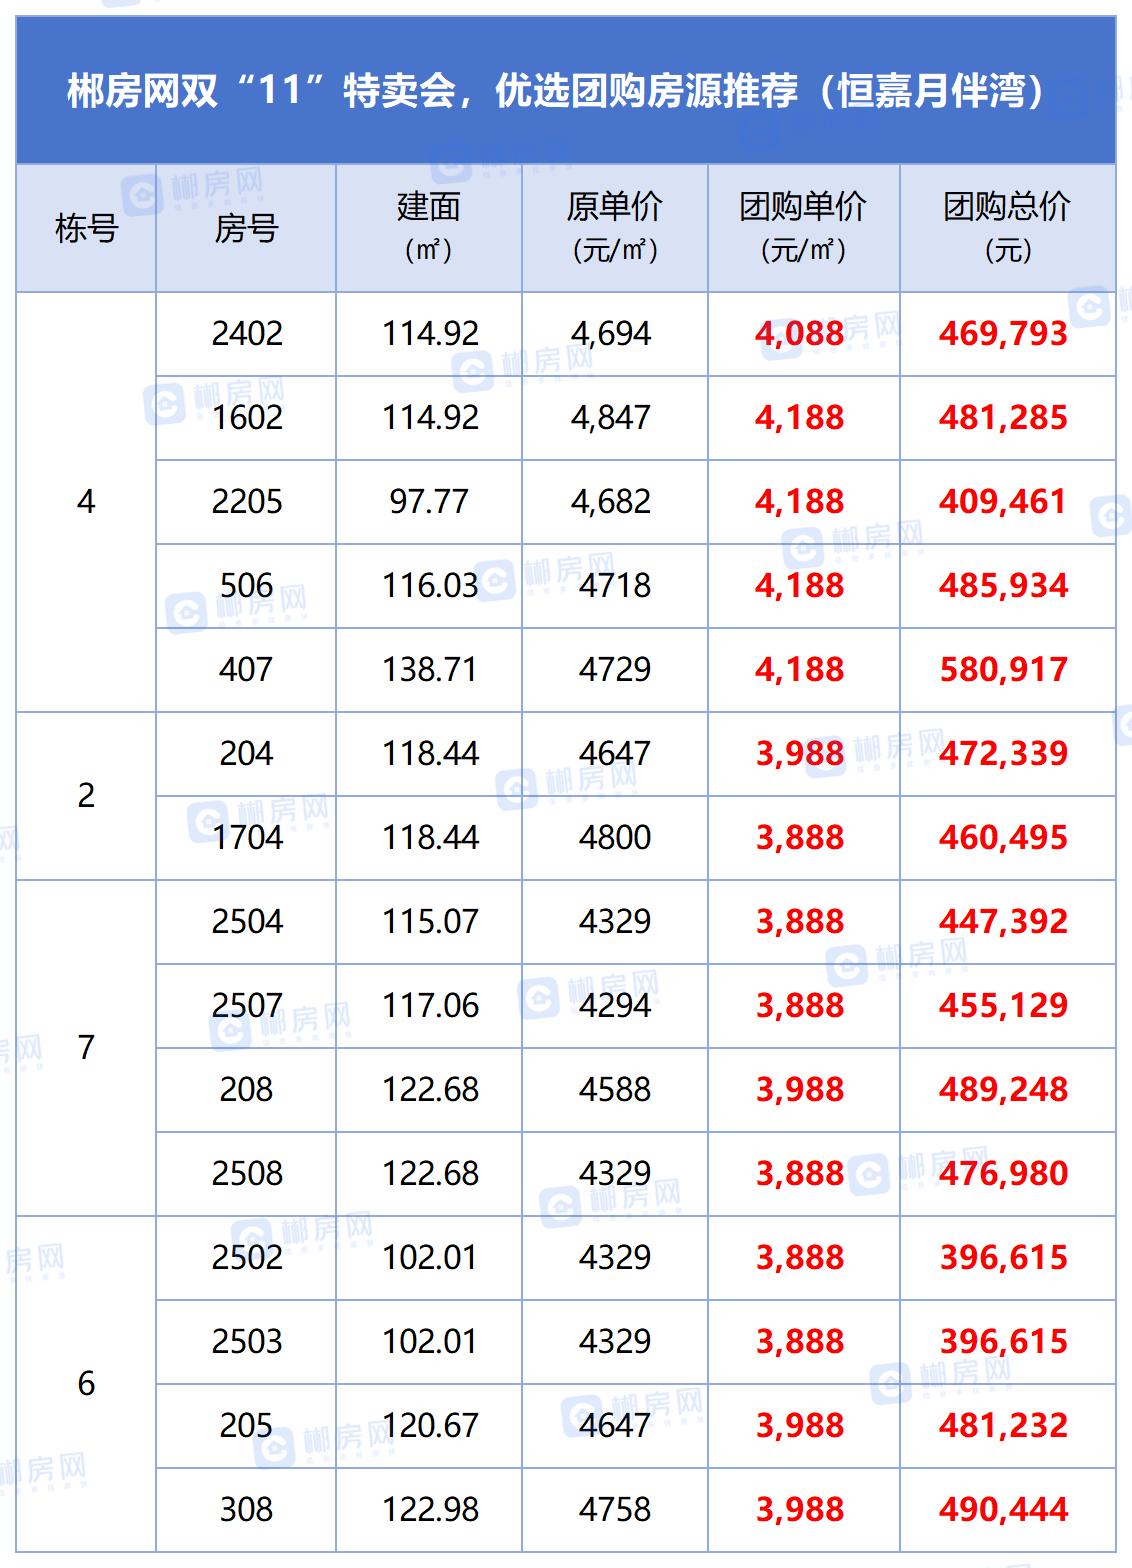Click the 房号 column header

246,229
